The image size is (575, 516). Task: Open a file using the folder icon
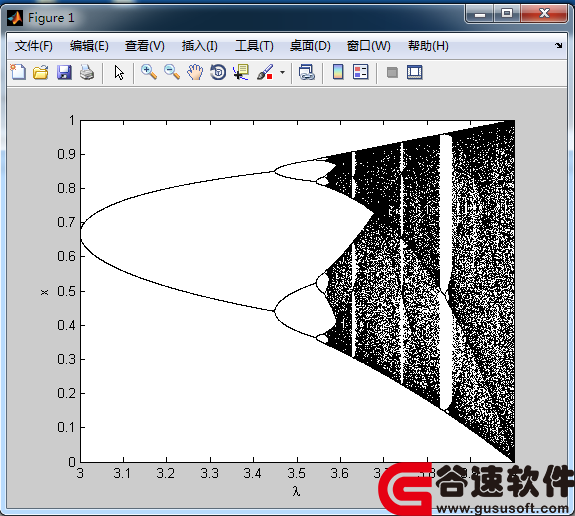pyautogui.click(x=41, y=72)
